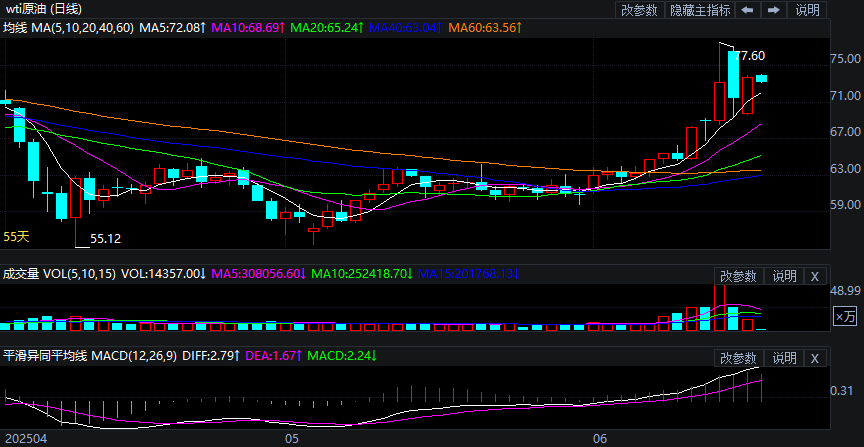
Task: Hide the main indicator via 隐藏主指标
Action: 700,10
